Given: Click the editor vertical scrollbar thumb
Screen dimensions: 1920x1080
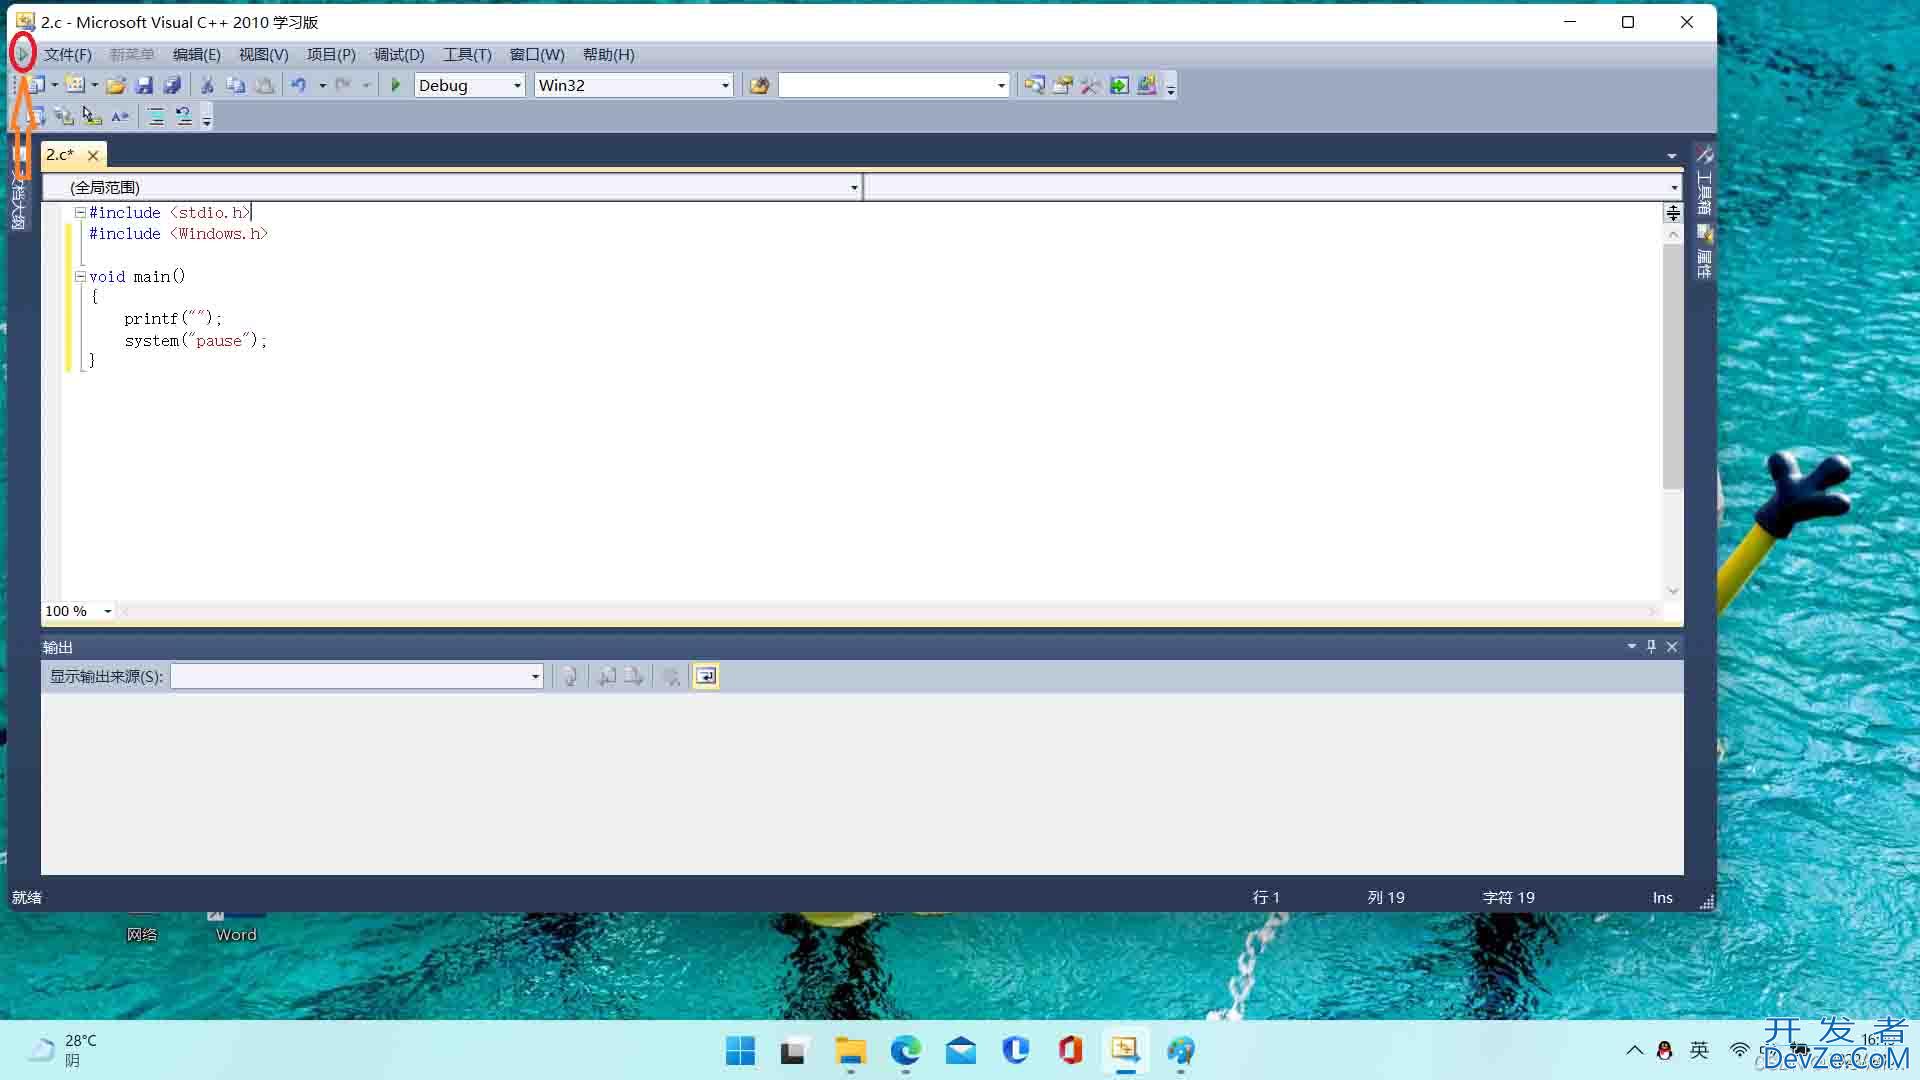Looking at the screenshot, I should (x=1673, y=367).
